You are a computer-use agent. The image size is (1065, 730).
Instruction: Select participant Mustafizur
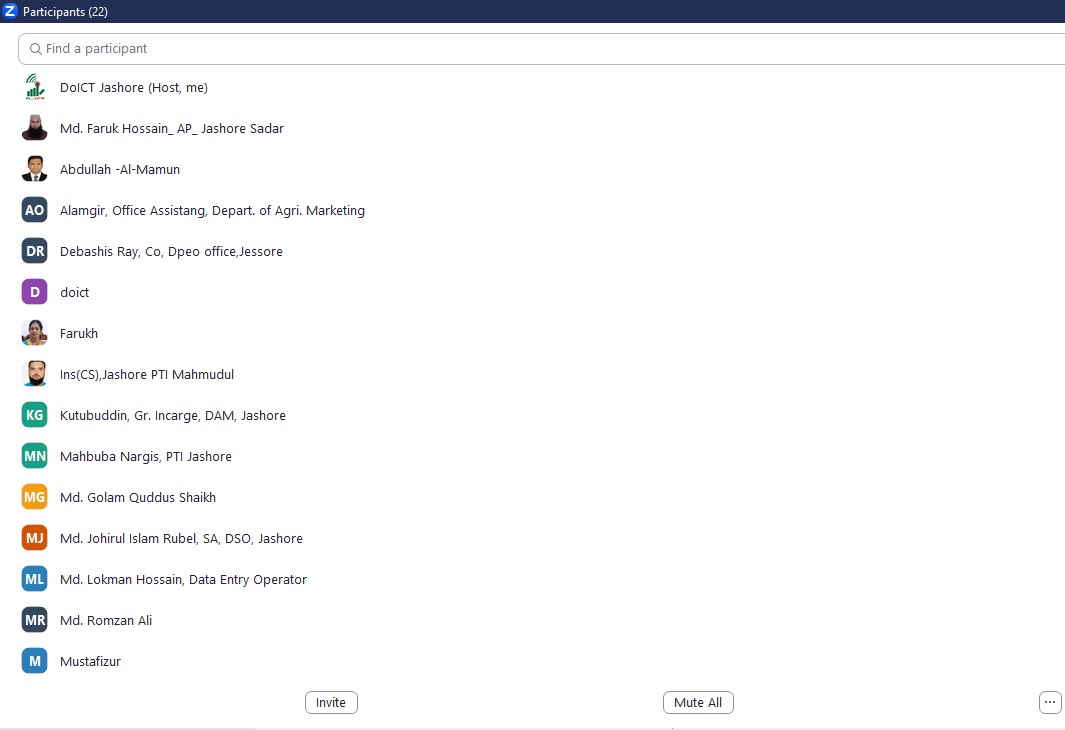(x=90, y=661)
